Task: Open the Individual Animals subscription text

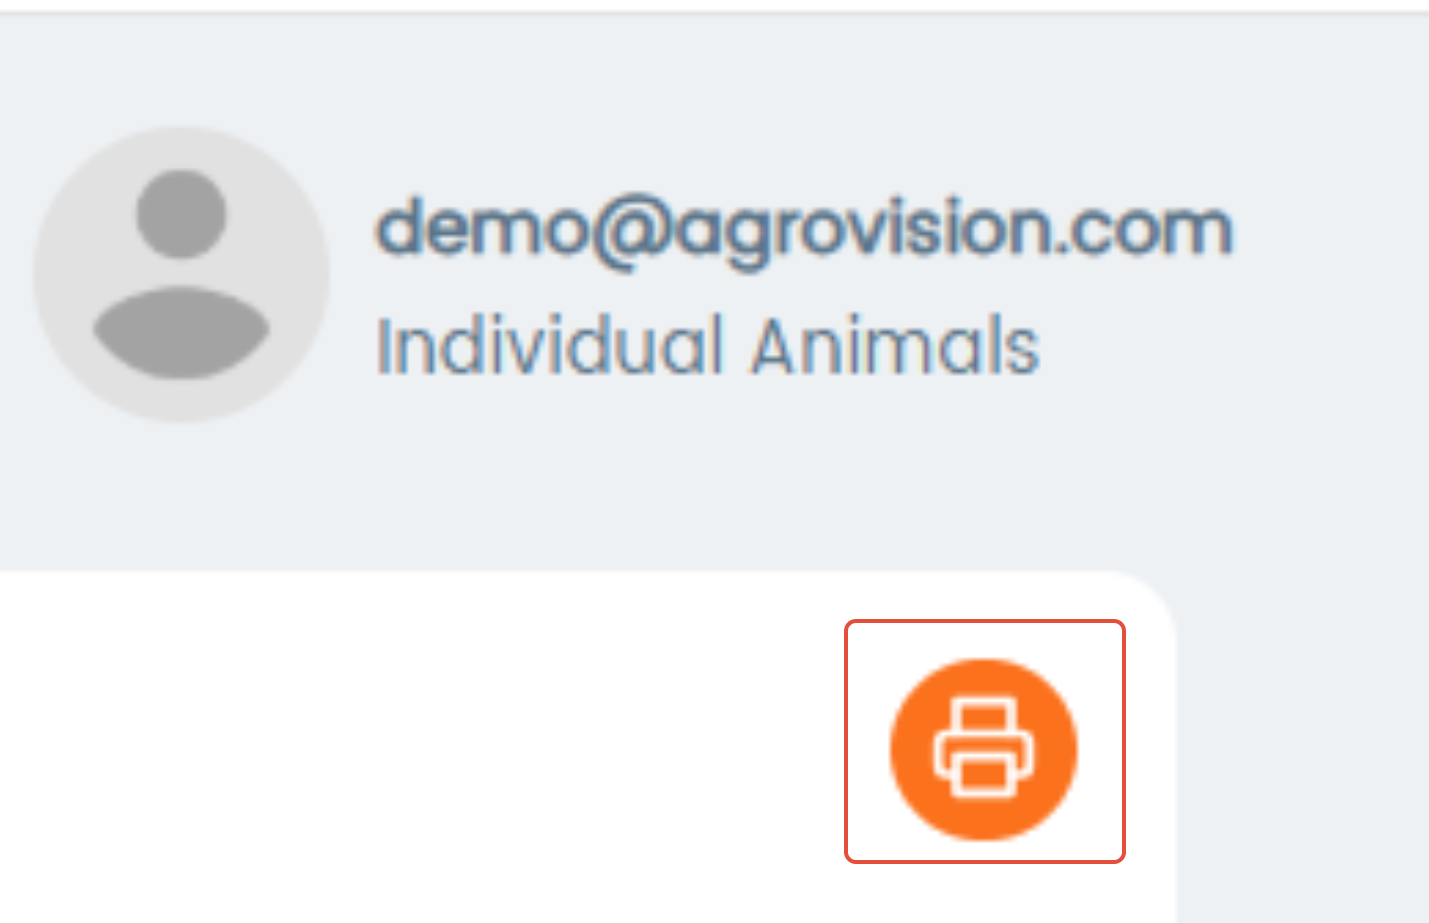Action: coord(707,345)
